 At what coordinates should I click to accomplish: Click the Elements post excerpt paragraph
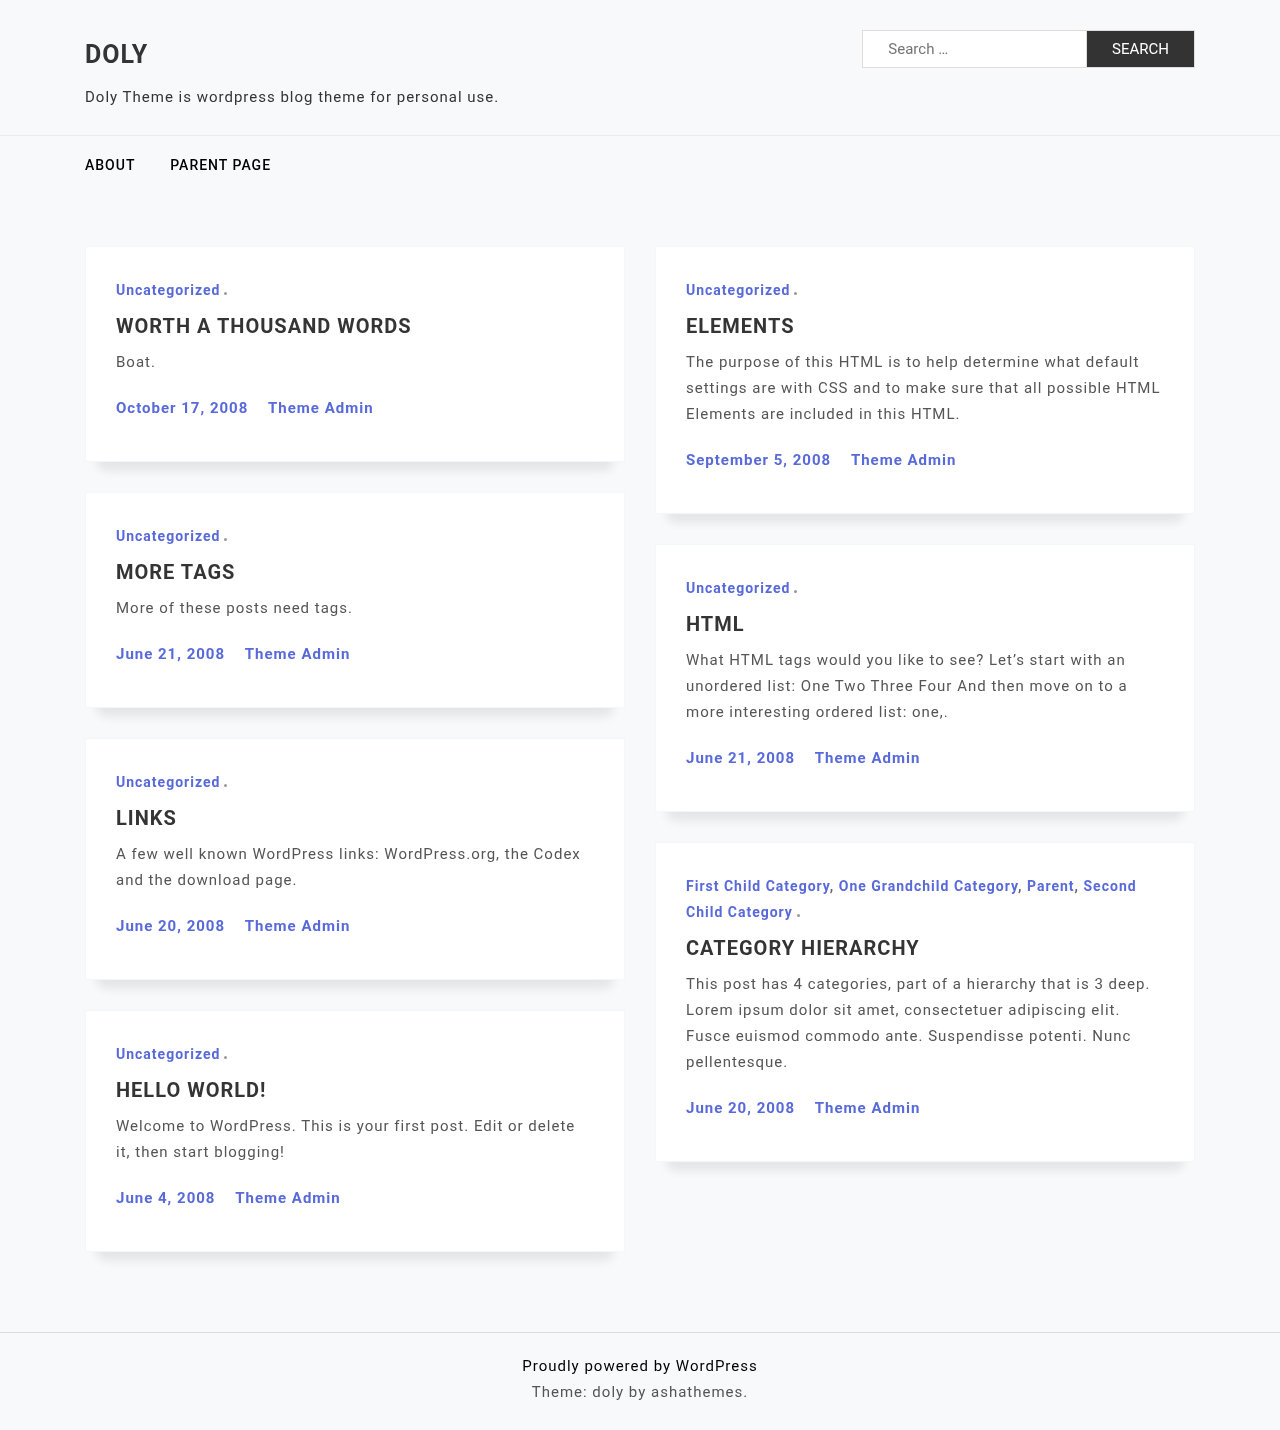tap(923, 388)
